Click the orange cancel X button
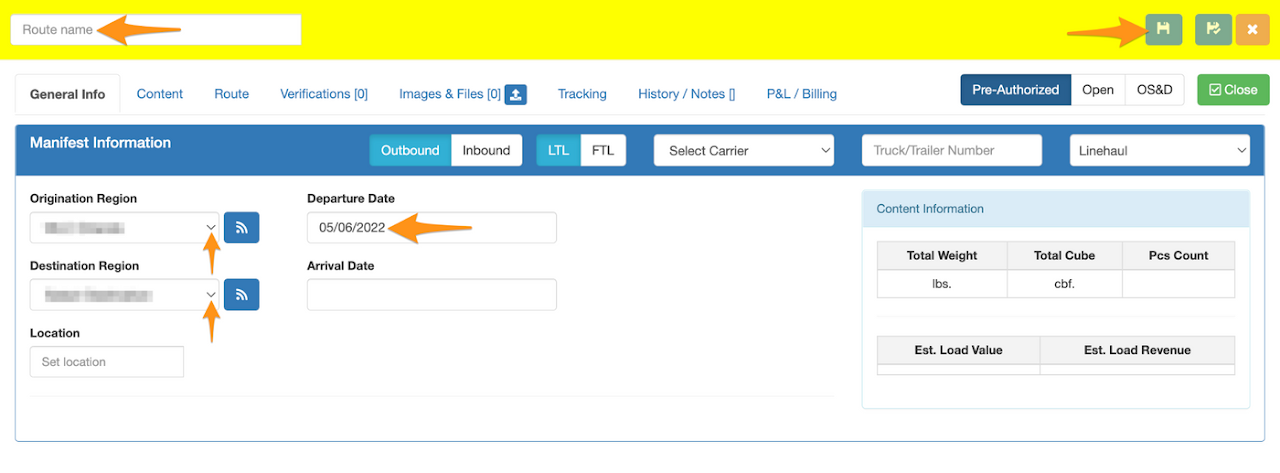Image resolution: width=1280 pixels, height=473 pixels. click(1252, 29)
